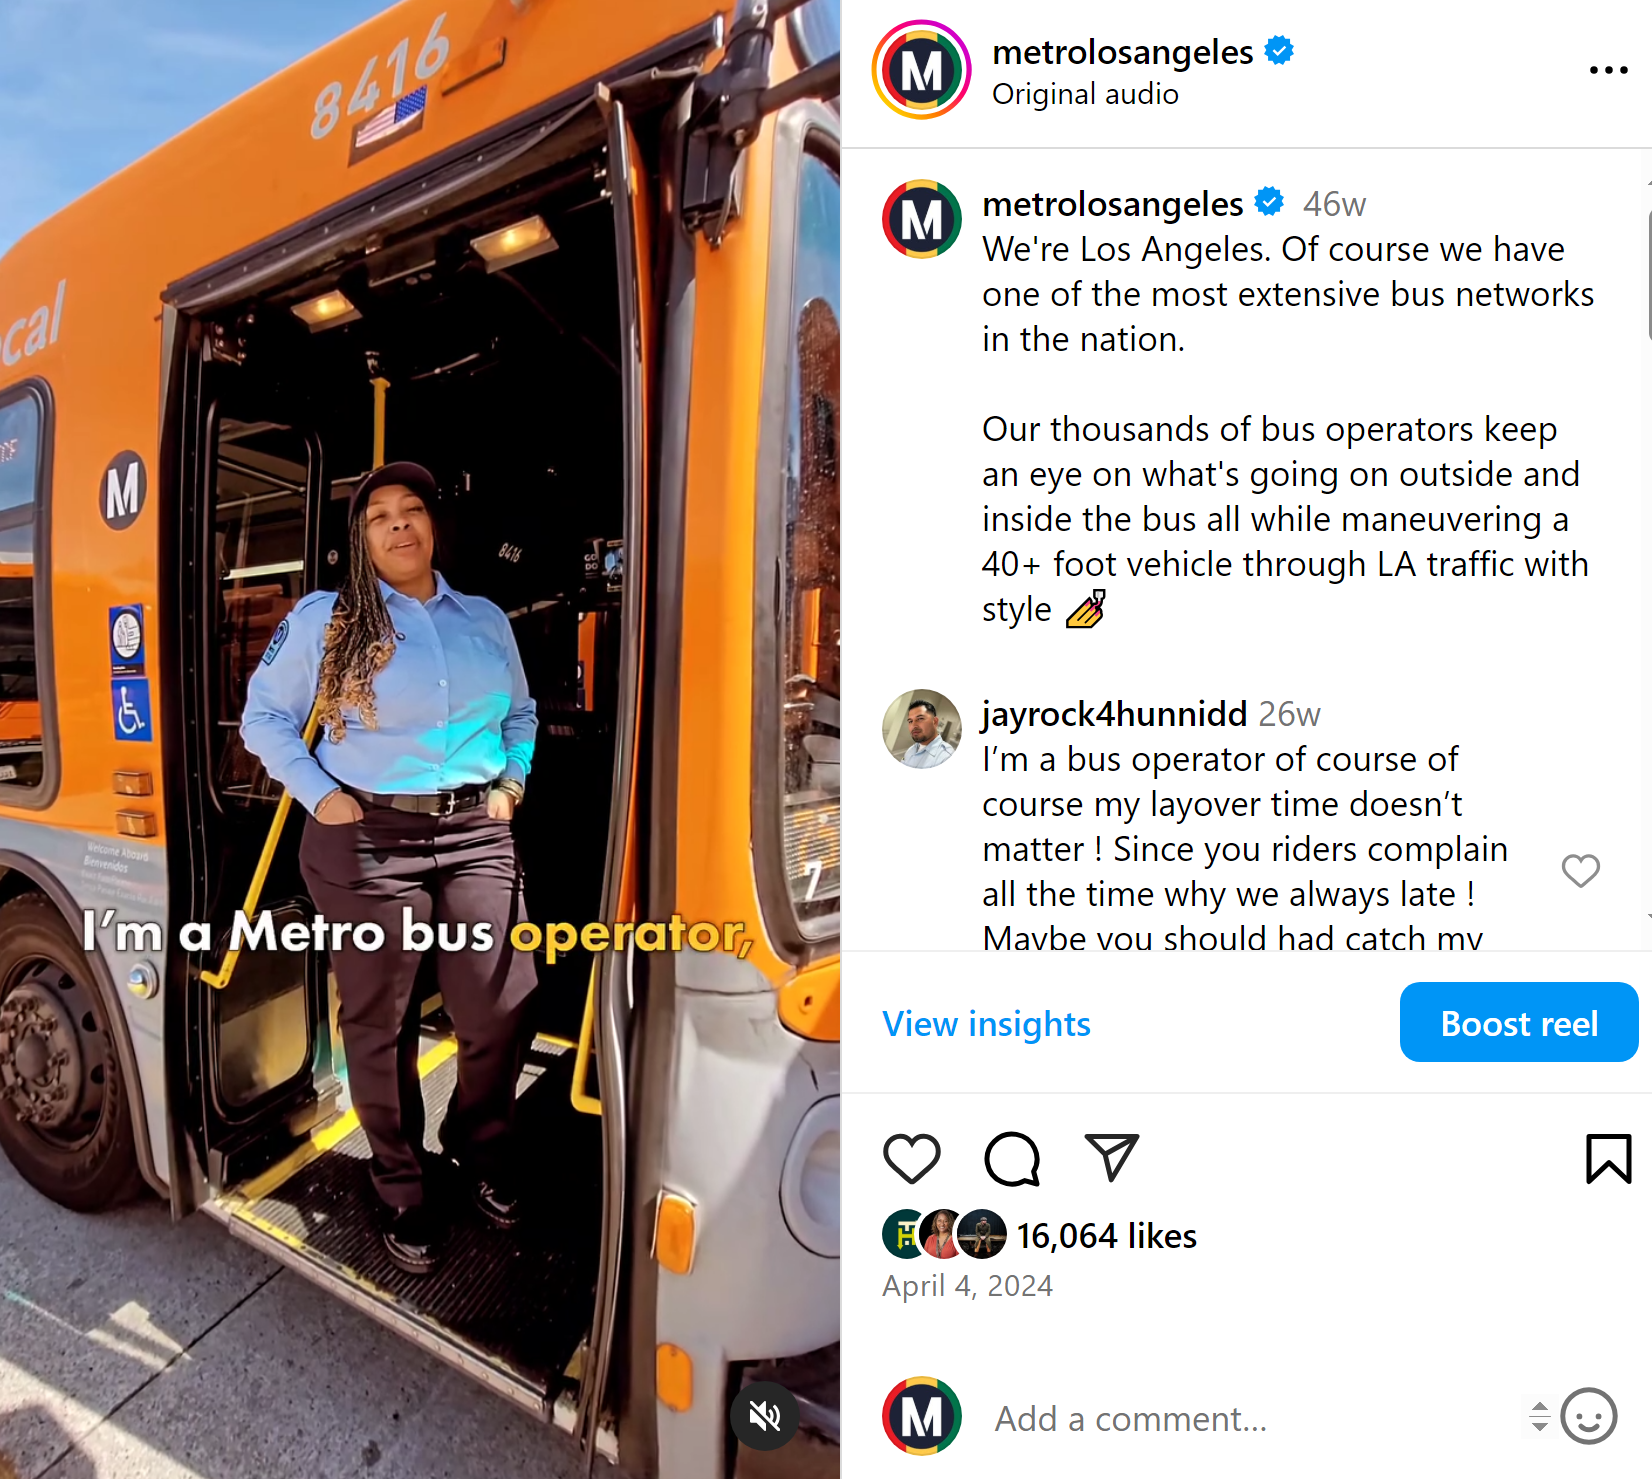This screenshot has height=1479, width=1652.
Task: Like jayrock4hunnidd's comment
Action: (1581, 871)
